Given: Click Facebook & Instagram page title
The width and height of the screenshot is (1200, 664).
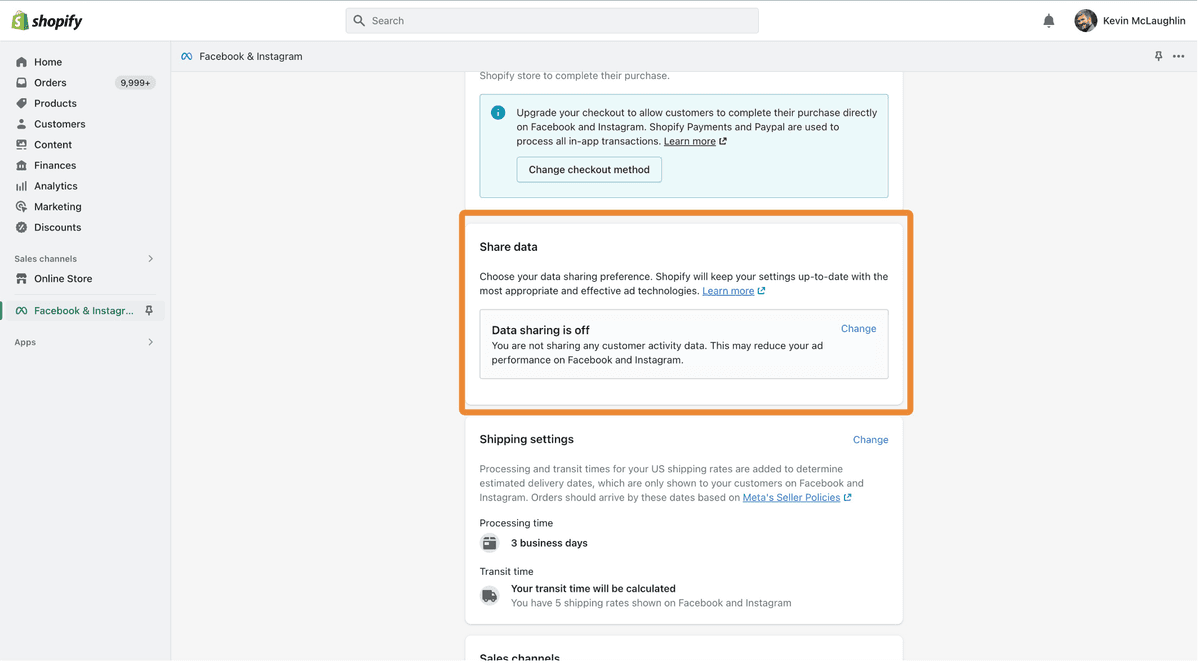Looking at the screenshot, I should pyautogui.click(x=251, y=57).
